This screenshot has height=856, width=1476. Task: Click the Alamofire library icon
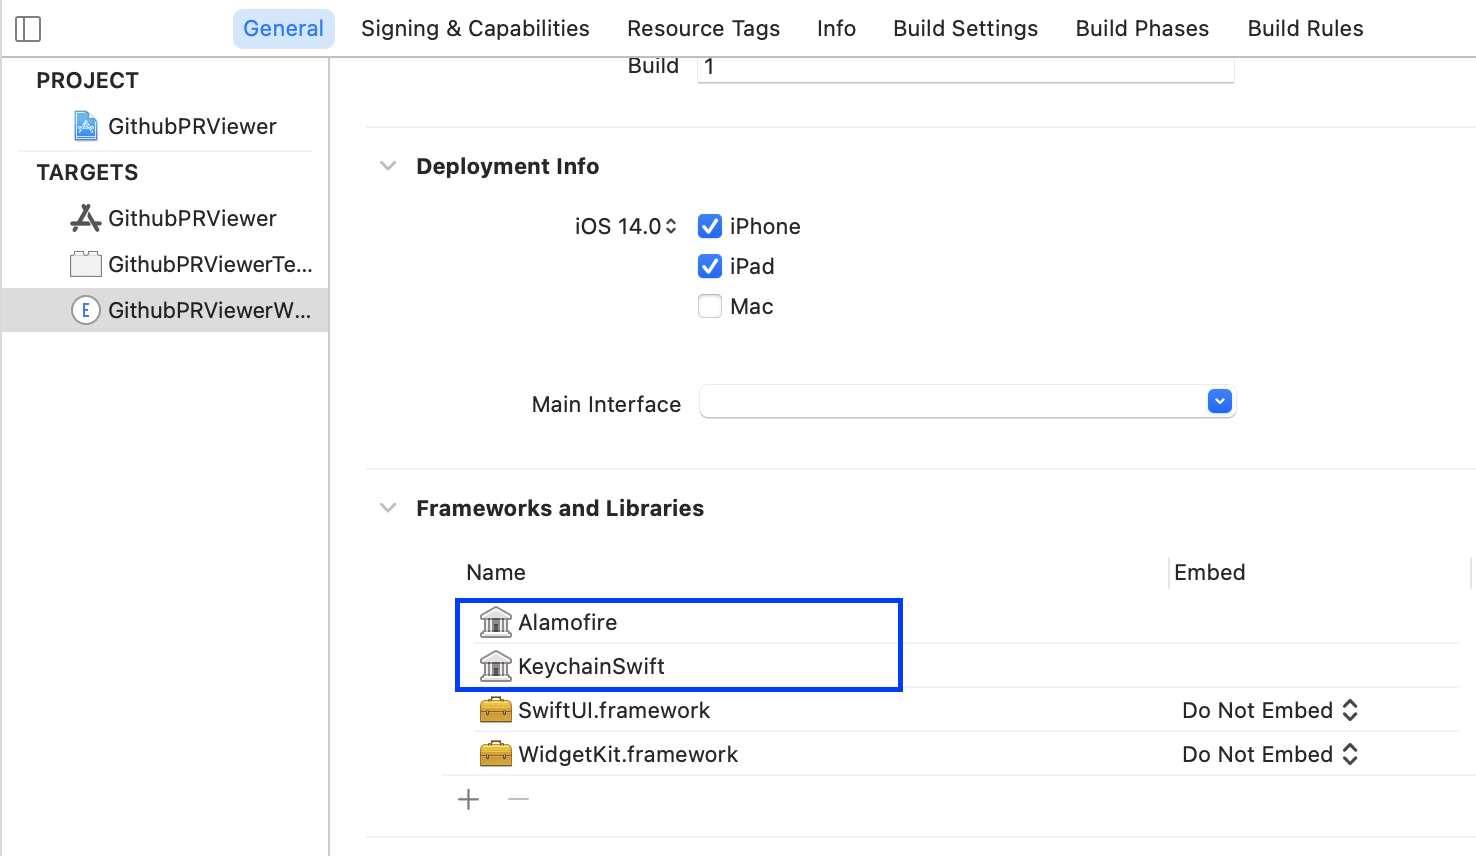496,622
